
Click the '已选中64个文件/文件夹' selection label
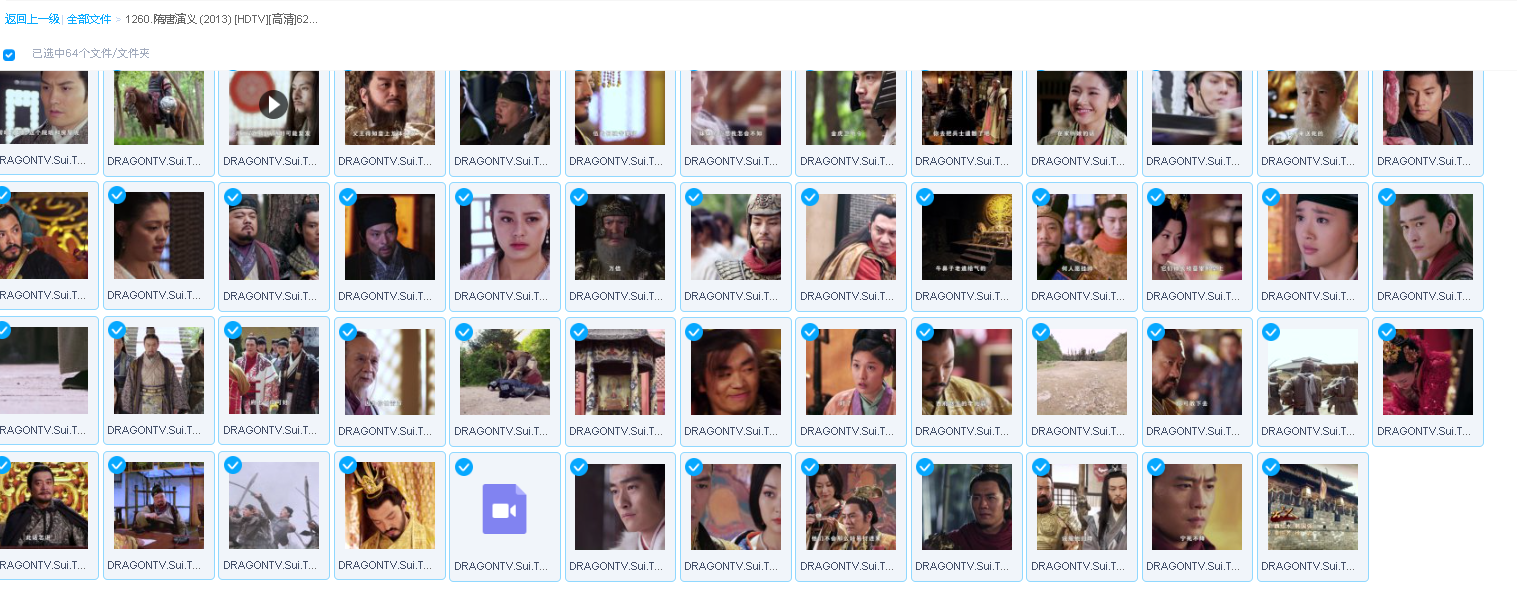click(90, 54)
